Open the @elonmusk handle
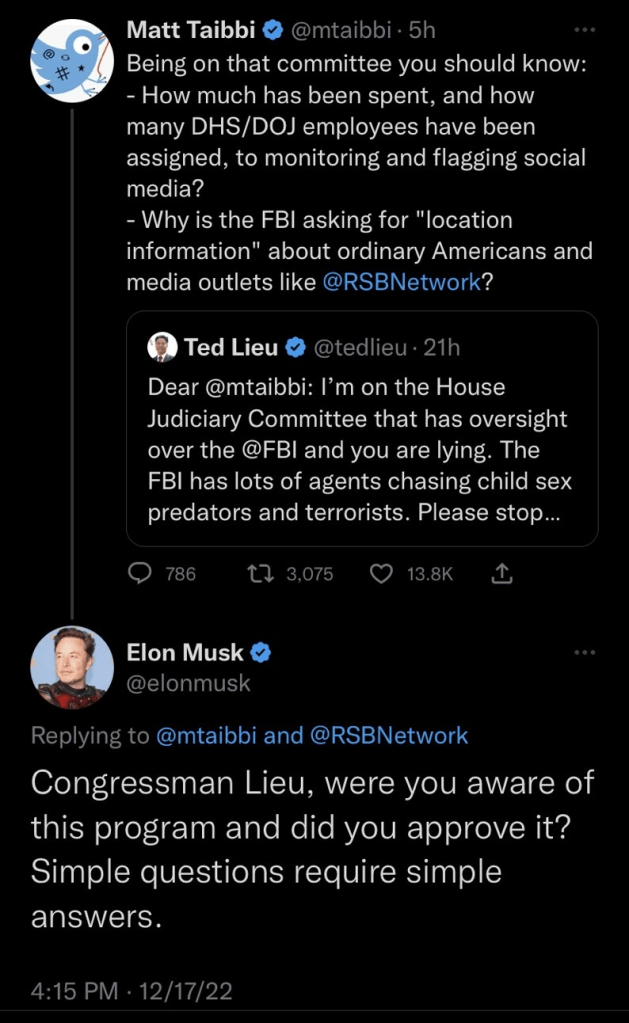This screenshot has width=629, height=1023. 188,684
